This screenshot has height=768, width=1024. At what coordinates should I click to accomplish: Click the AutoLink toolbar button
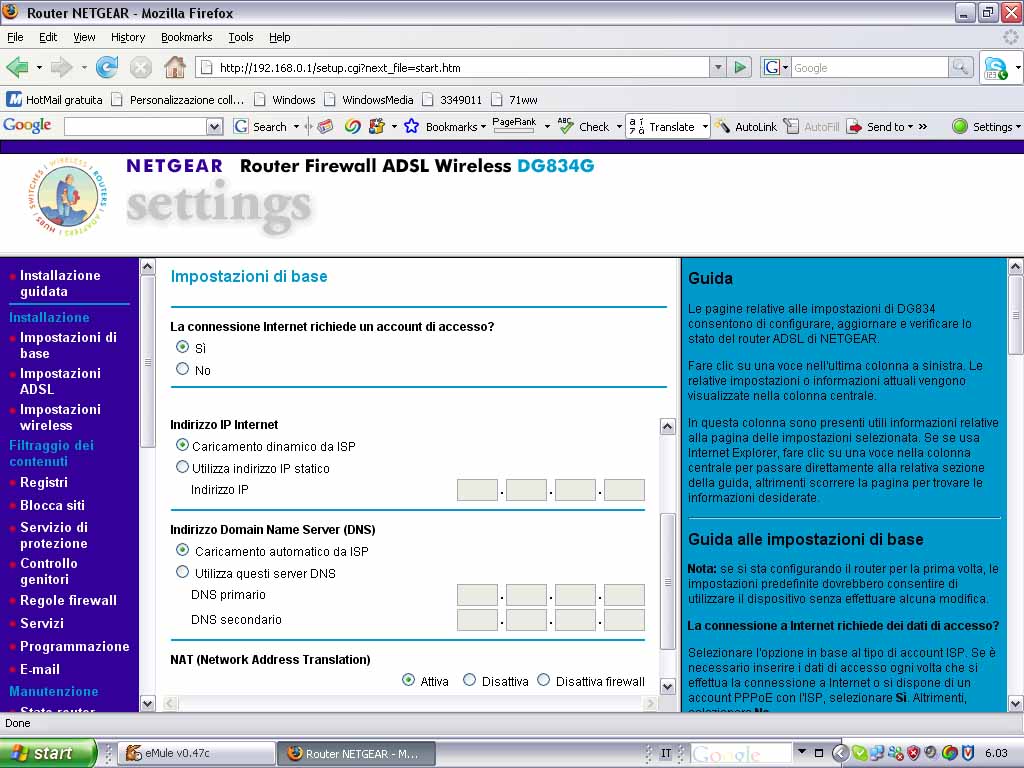click(x=746, y=126)
